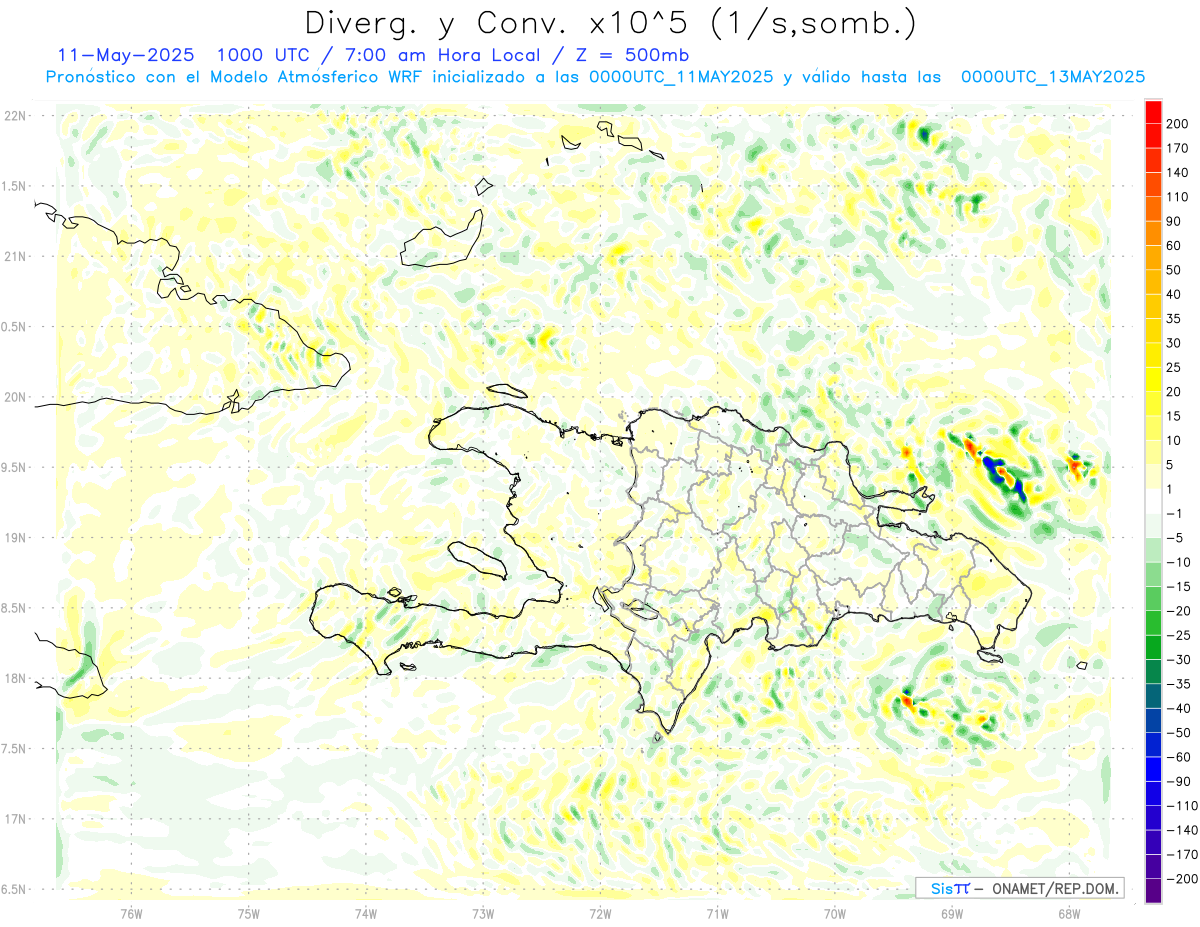Click the 21N latitude label
The image size is (1200, 927).
pos(15,256)
